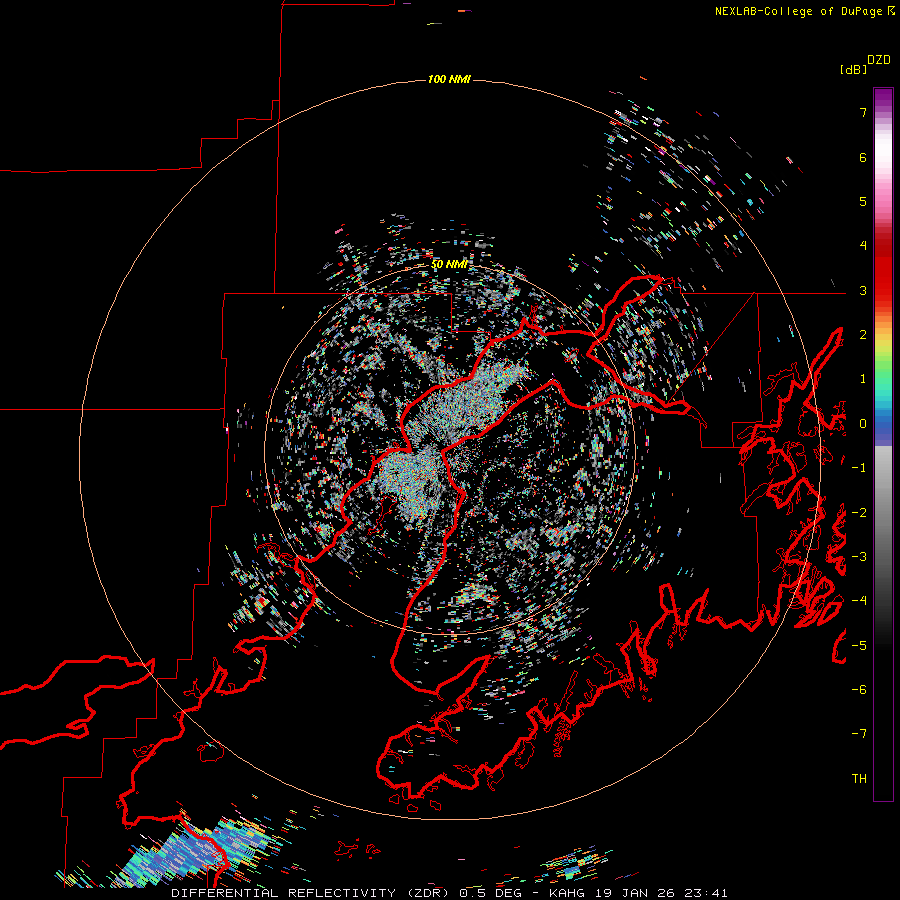Viewport: 900px width, 900px height.
Task: Click the color scale value -2
Action: [859, 513]
